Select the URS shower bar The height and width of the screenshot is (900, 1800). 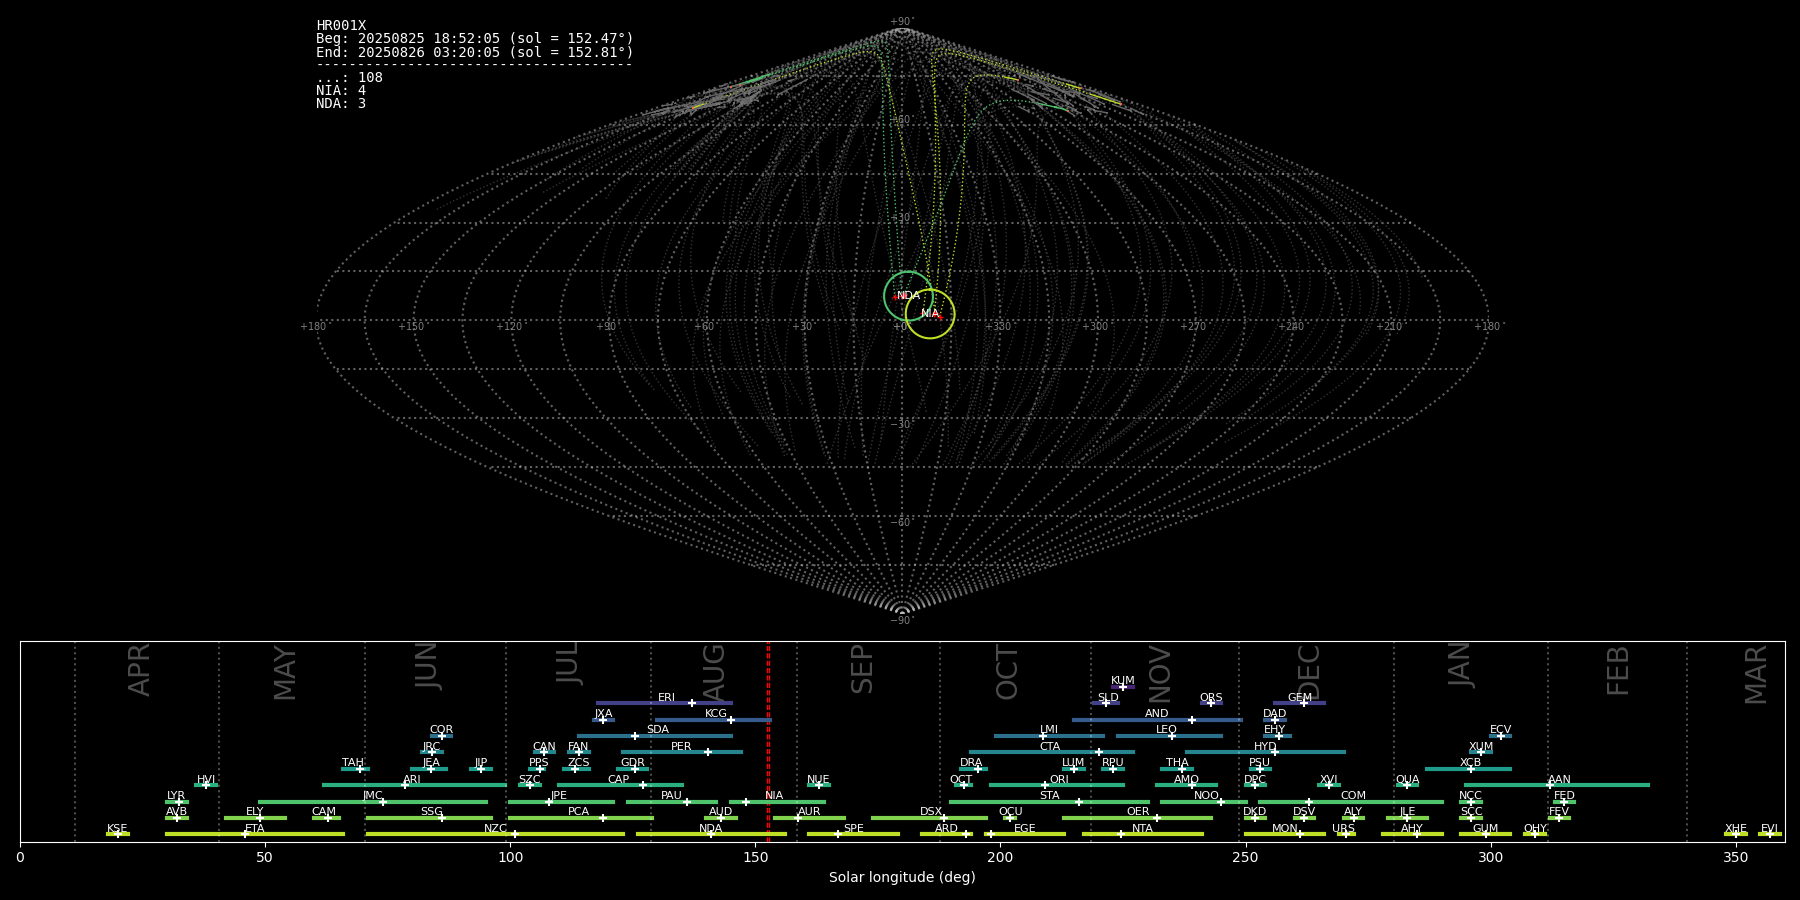coord(1346,834)
